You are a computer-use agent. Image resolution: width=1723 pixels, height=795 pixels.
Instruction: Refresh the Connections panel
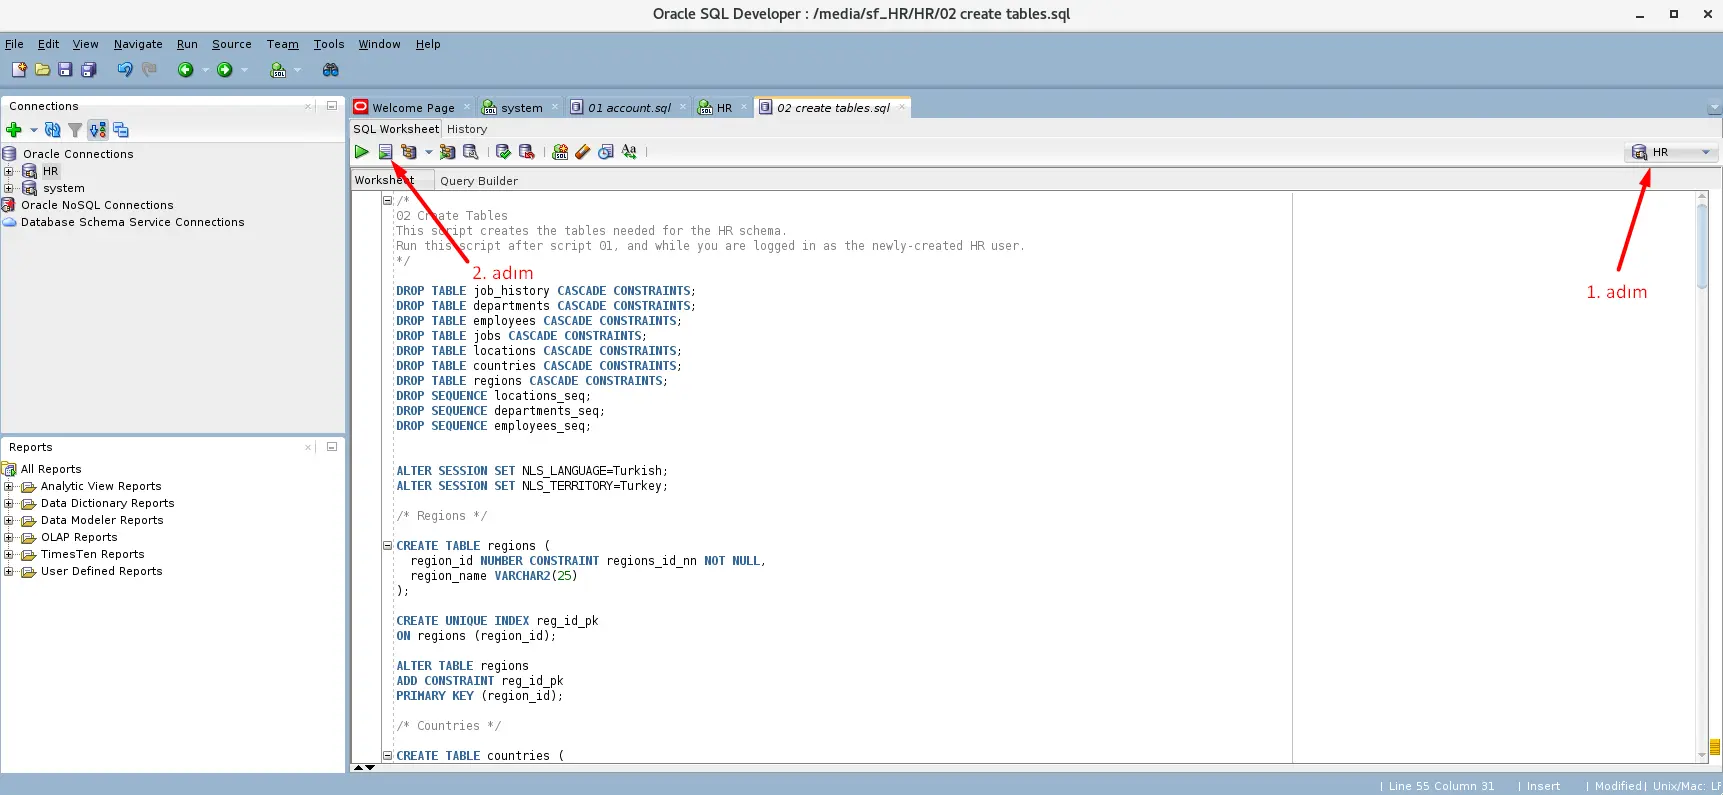[x=52, y=130]
